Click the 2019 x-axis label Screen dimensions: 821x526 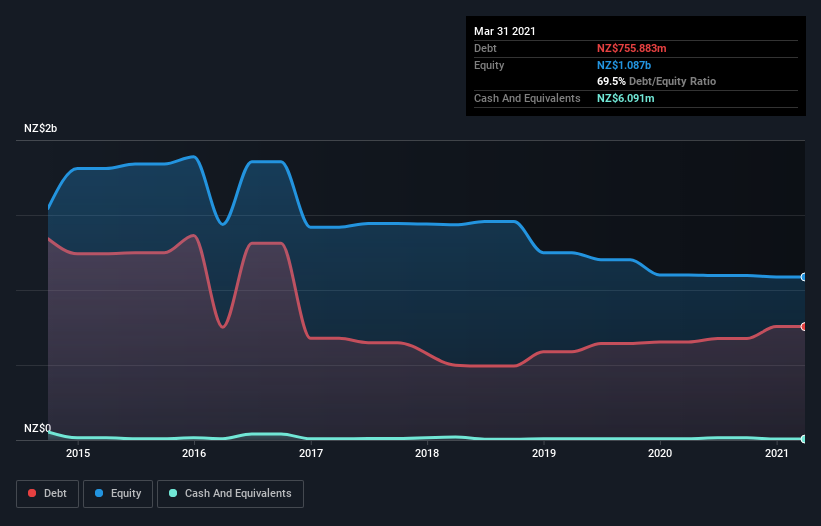point(544,453)
